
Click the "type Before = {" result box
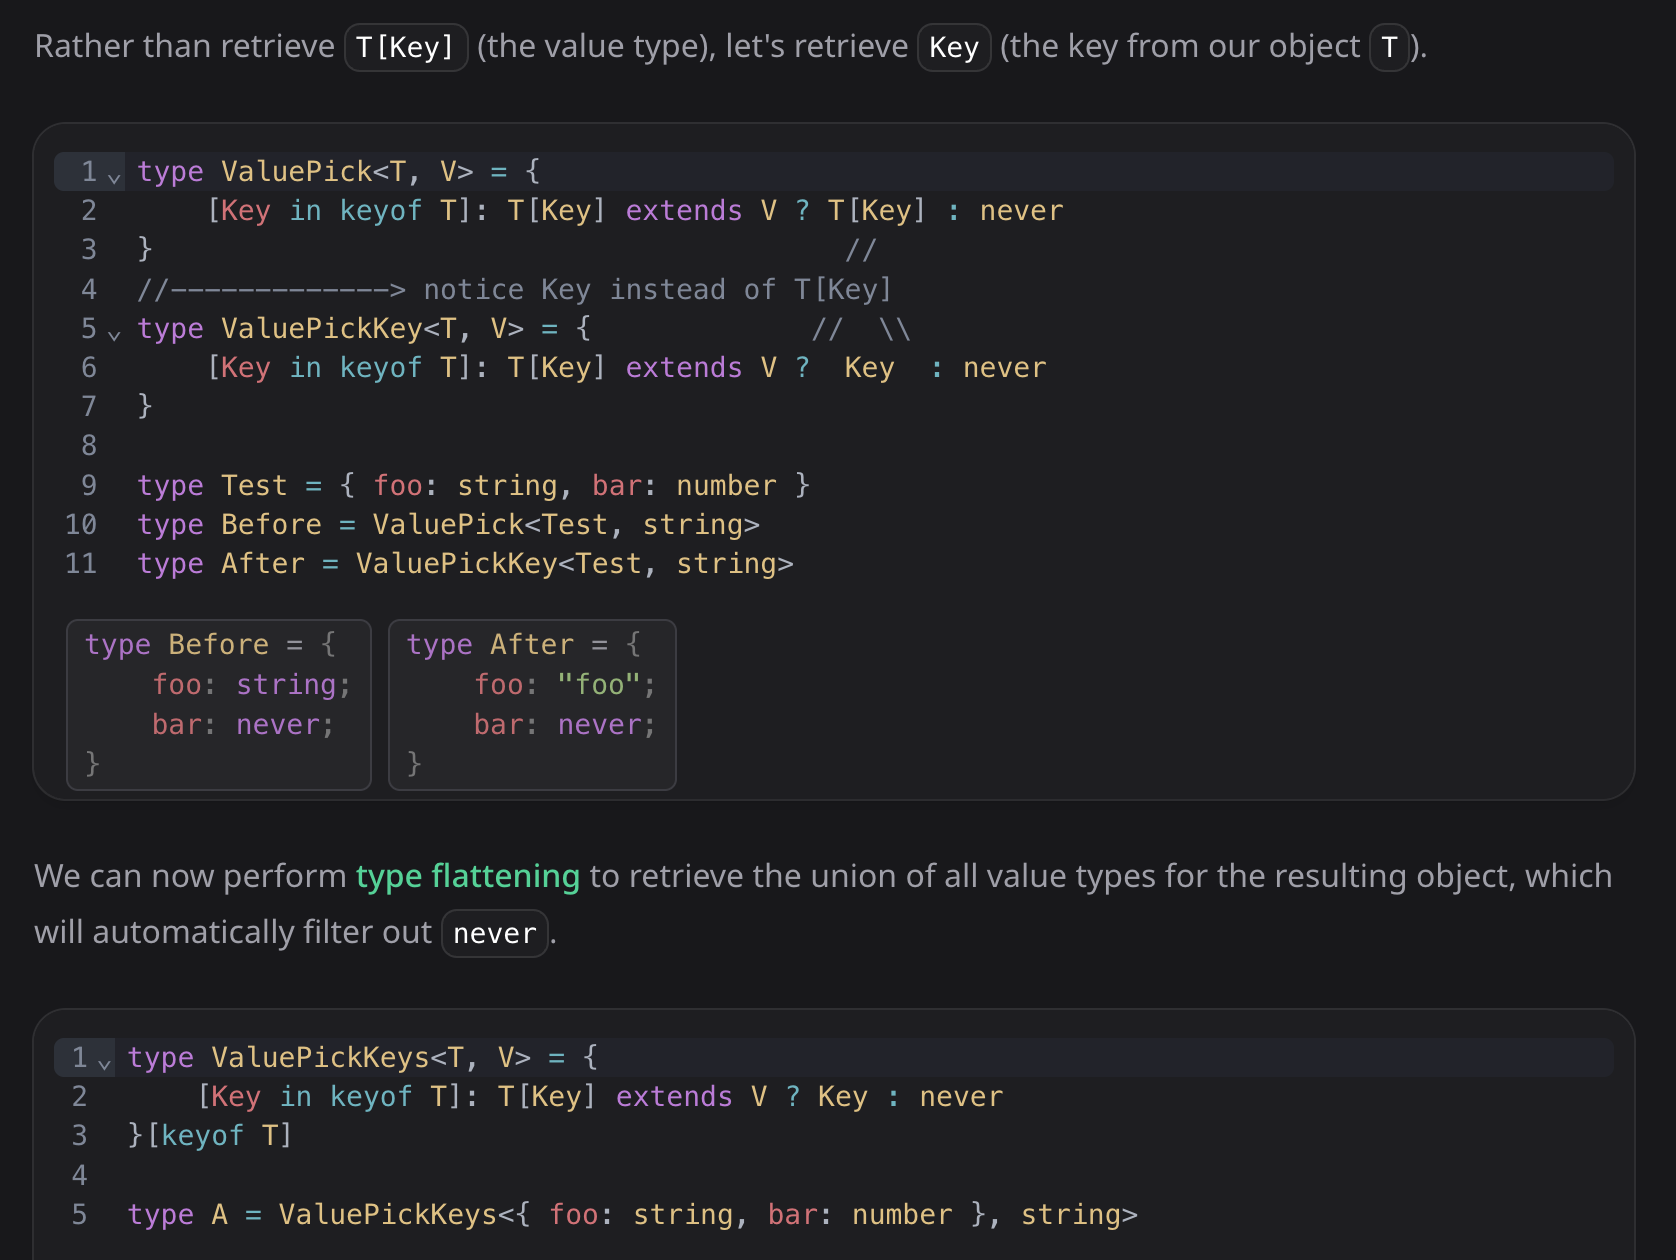[219, 705]
